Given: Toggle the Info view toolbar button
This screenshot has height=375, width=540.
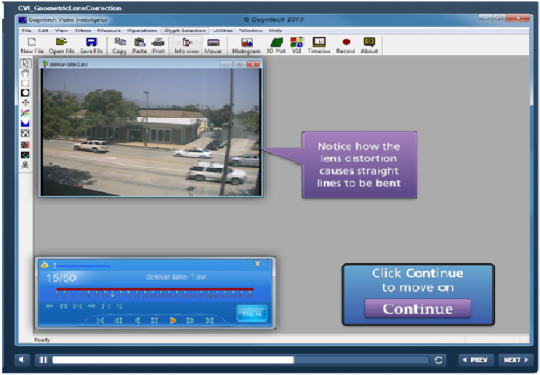Looking at the screenshot, I should (187, 45).
